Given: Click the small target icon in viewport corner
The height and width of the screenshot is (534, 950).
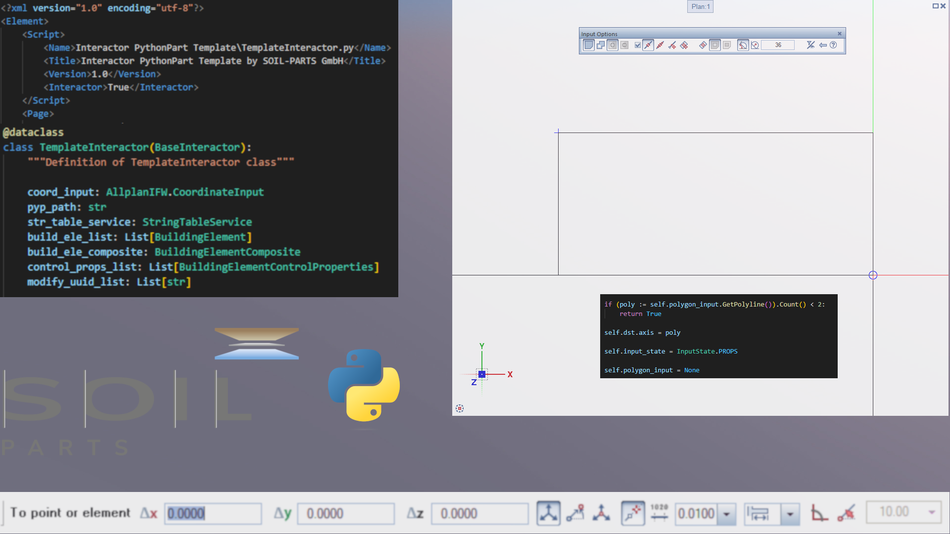Looking at the screenshot, I should pos(460,408).
